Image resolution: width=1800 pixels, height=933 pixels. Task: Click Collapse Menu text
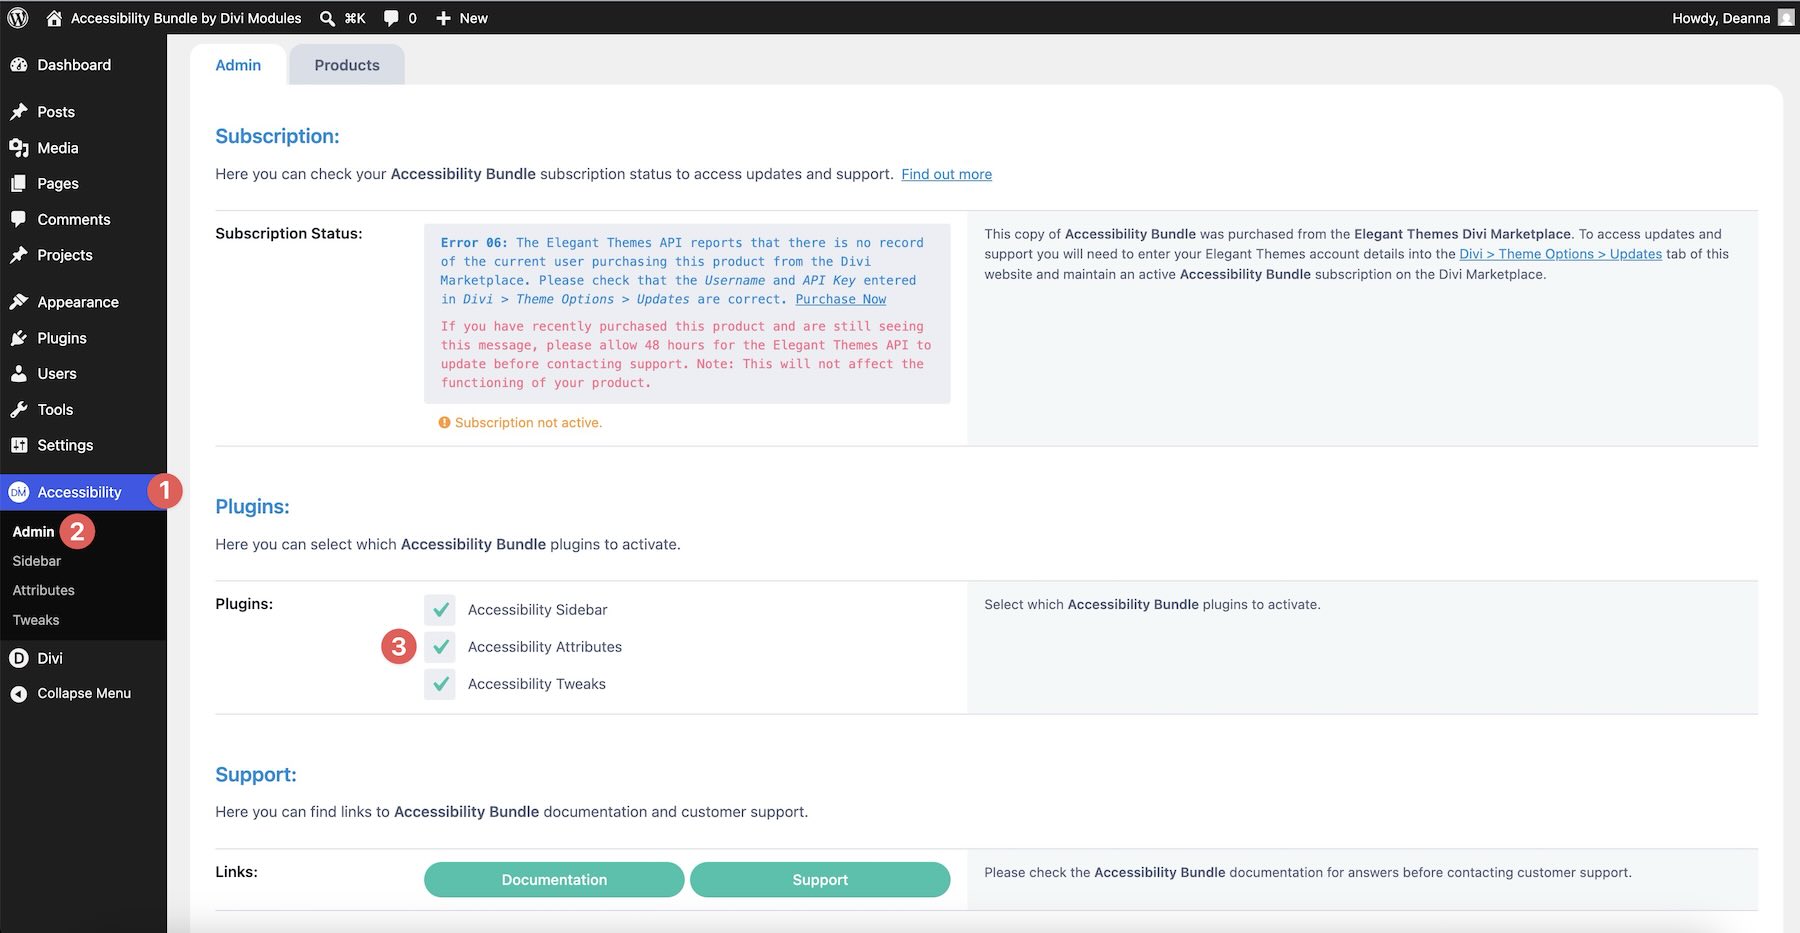84,694
